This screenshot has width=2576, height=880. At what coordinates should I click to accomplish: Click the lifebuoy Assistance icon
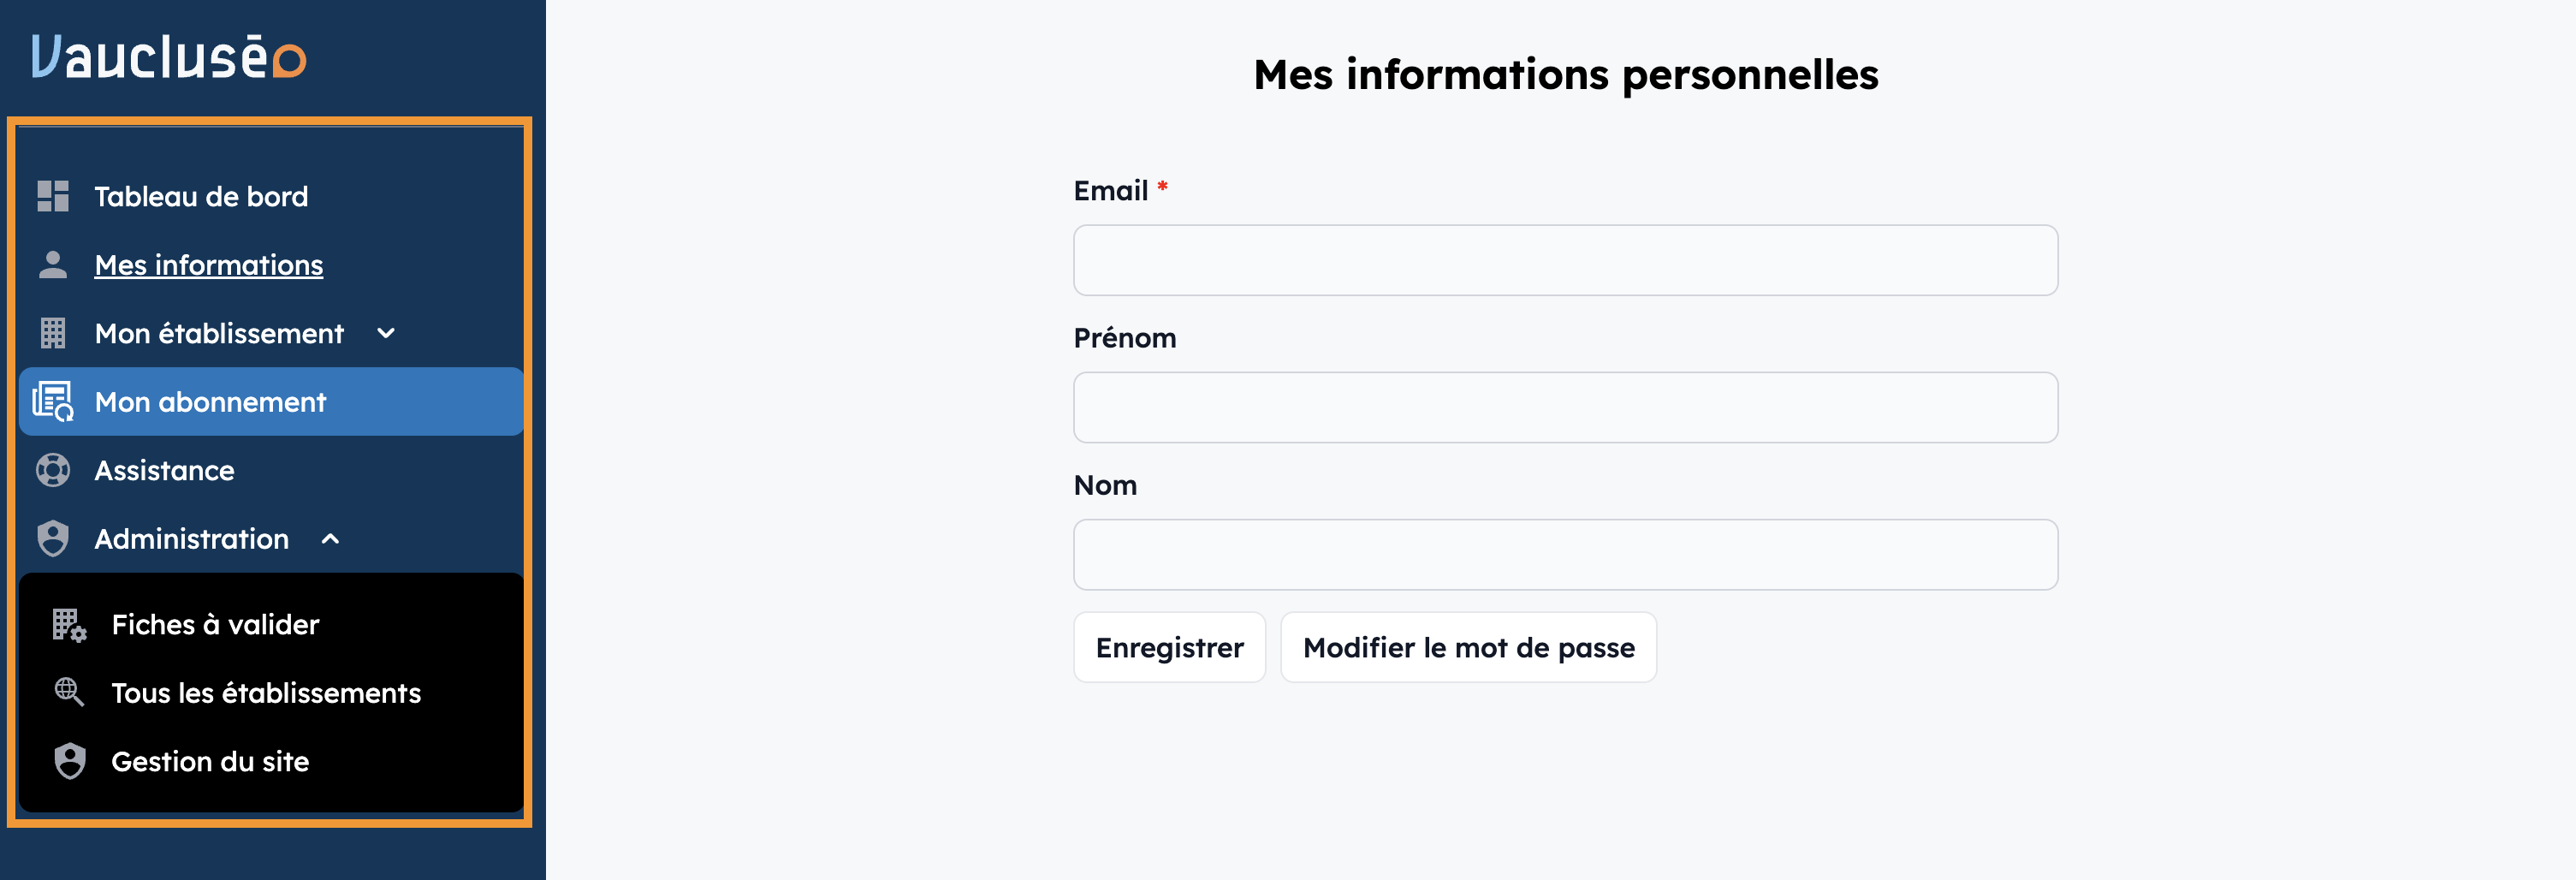click(x=53, y=470)
